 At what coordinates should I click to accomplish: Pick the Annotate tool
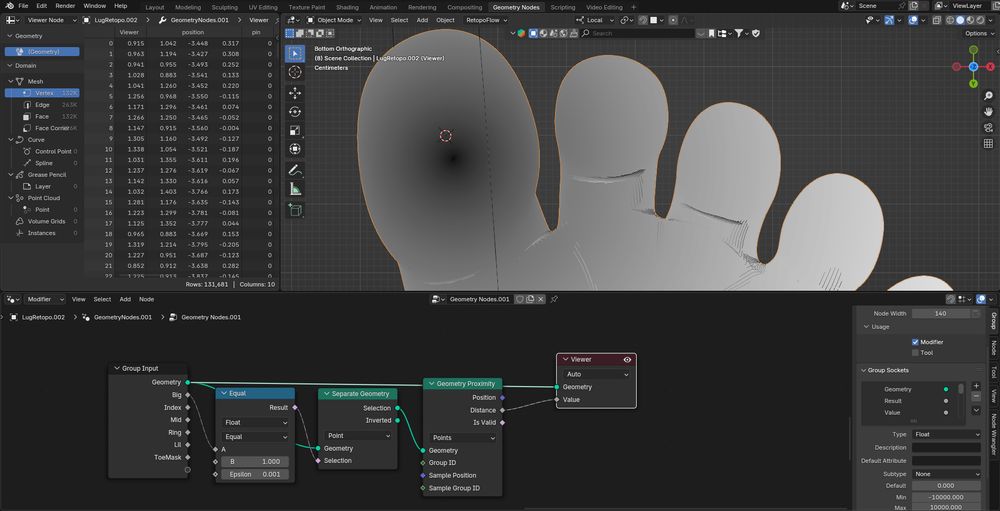(x=295, y=170)
